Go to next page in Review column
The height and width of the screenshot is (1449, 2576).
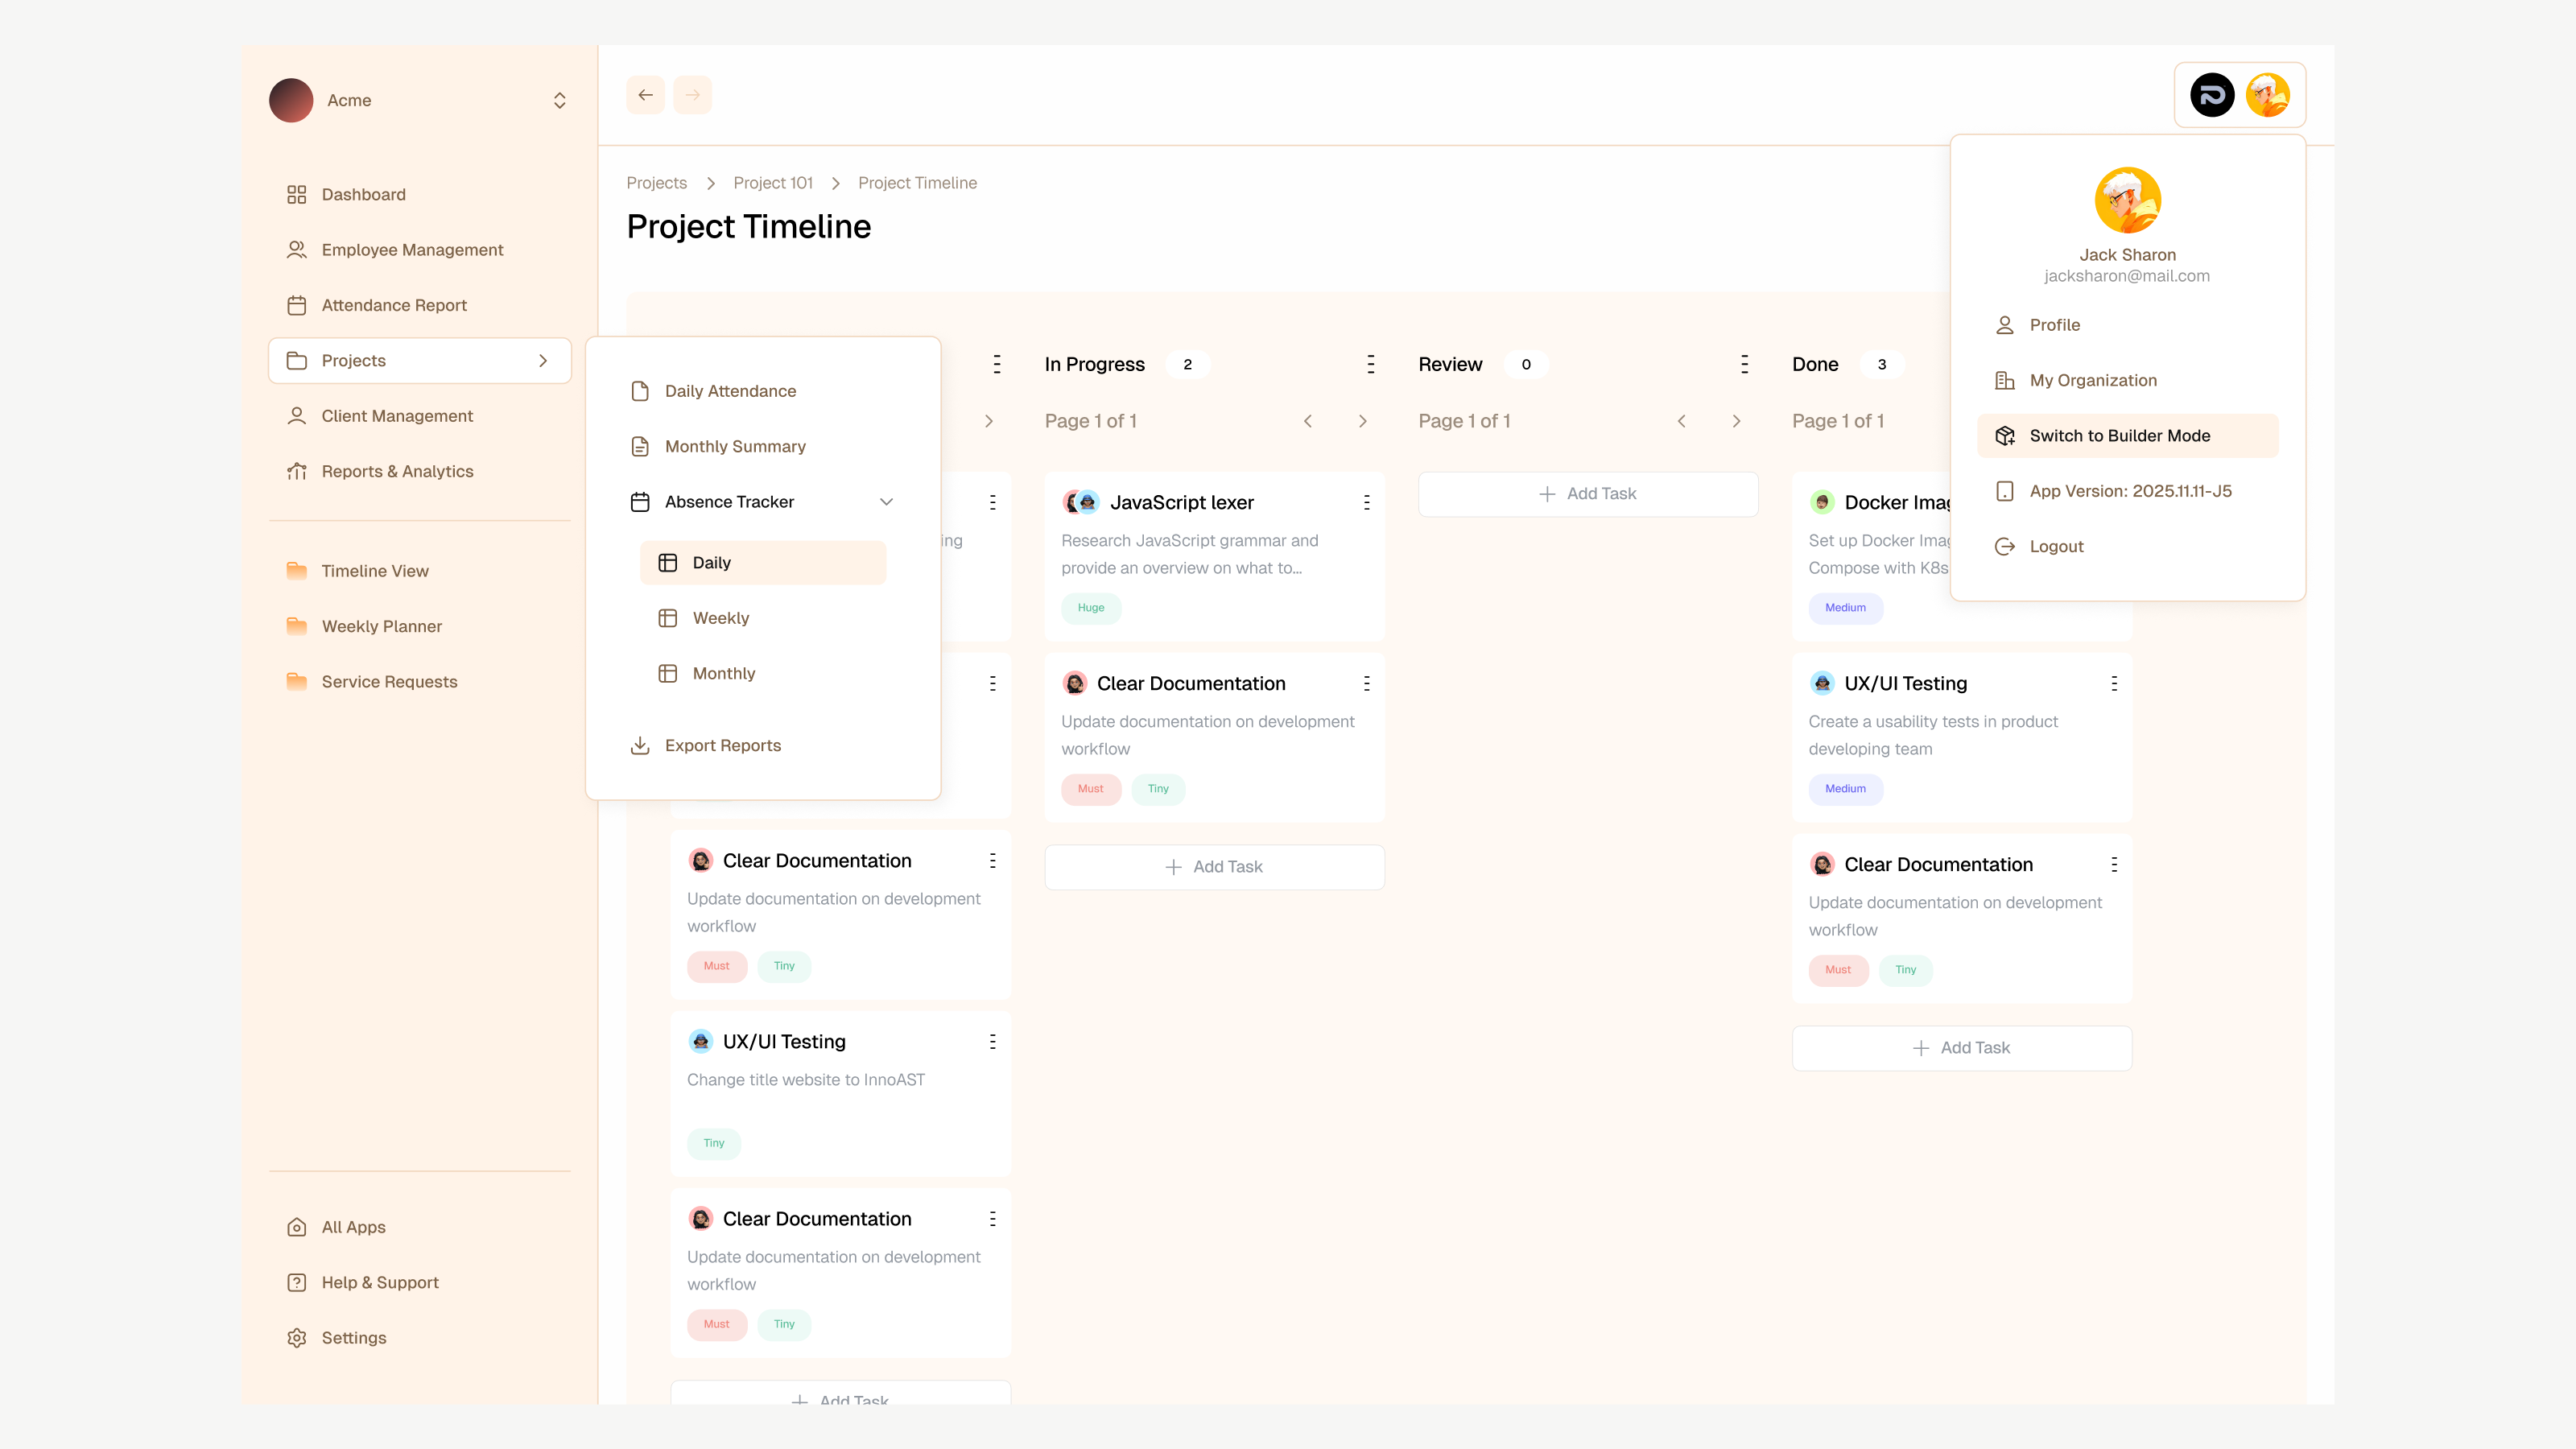click(x=1736, y=421)
